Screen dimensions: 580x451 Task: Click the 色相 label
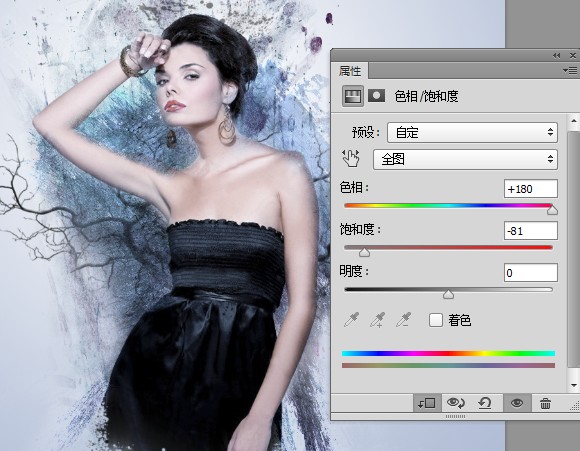354,187
